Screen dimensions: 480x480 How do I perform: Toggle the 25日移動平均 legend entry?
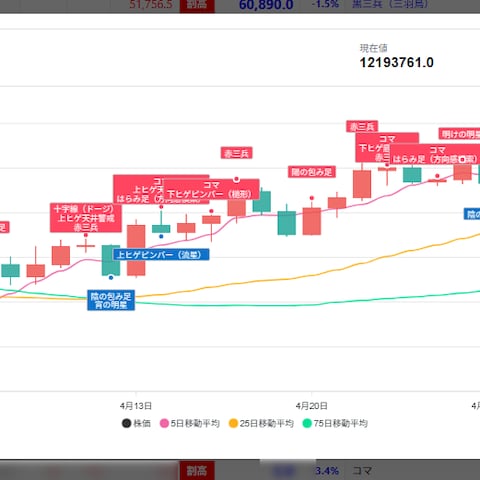click(x=261, y=423)
